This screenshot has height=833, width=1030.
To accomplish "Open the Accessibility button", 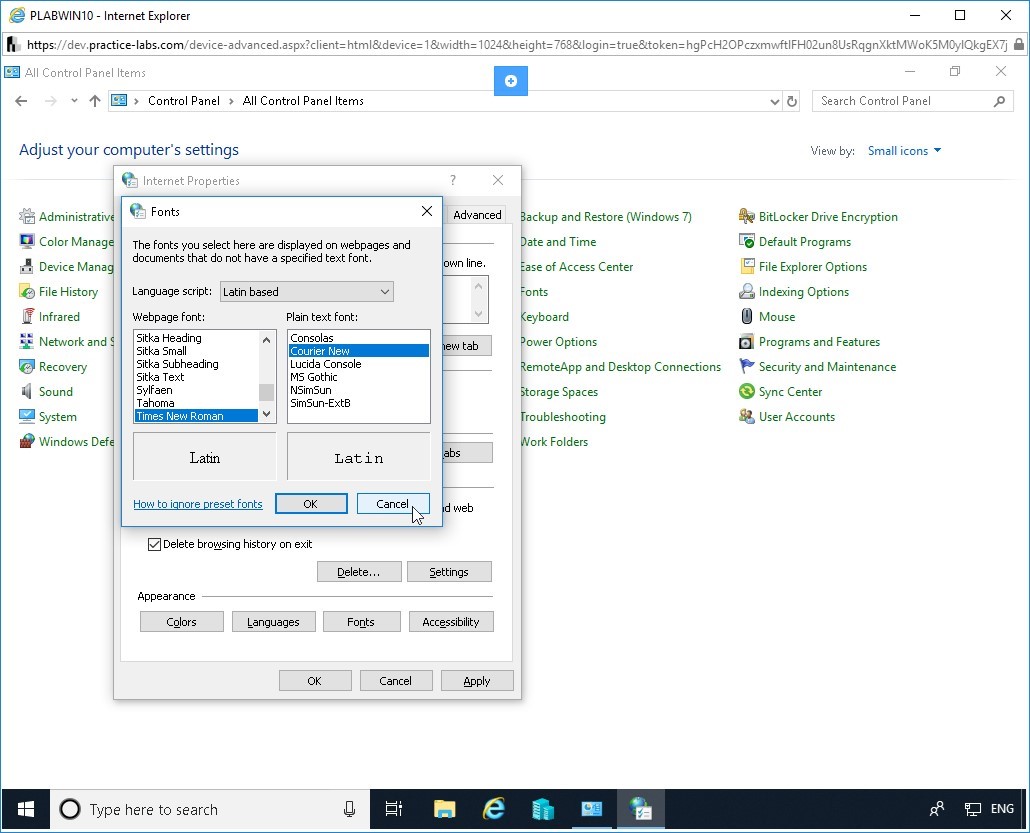I will 451,621.
